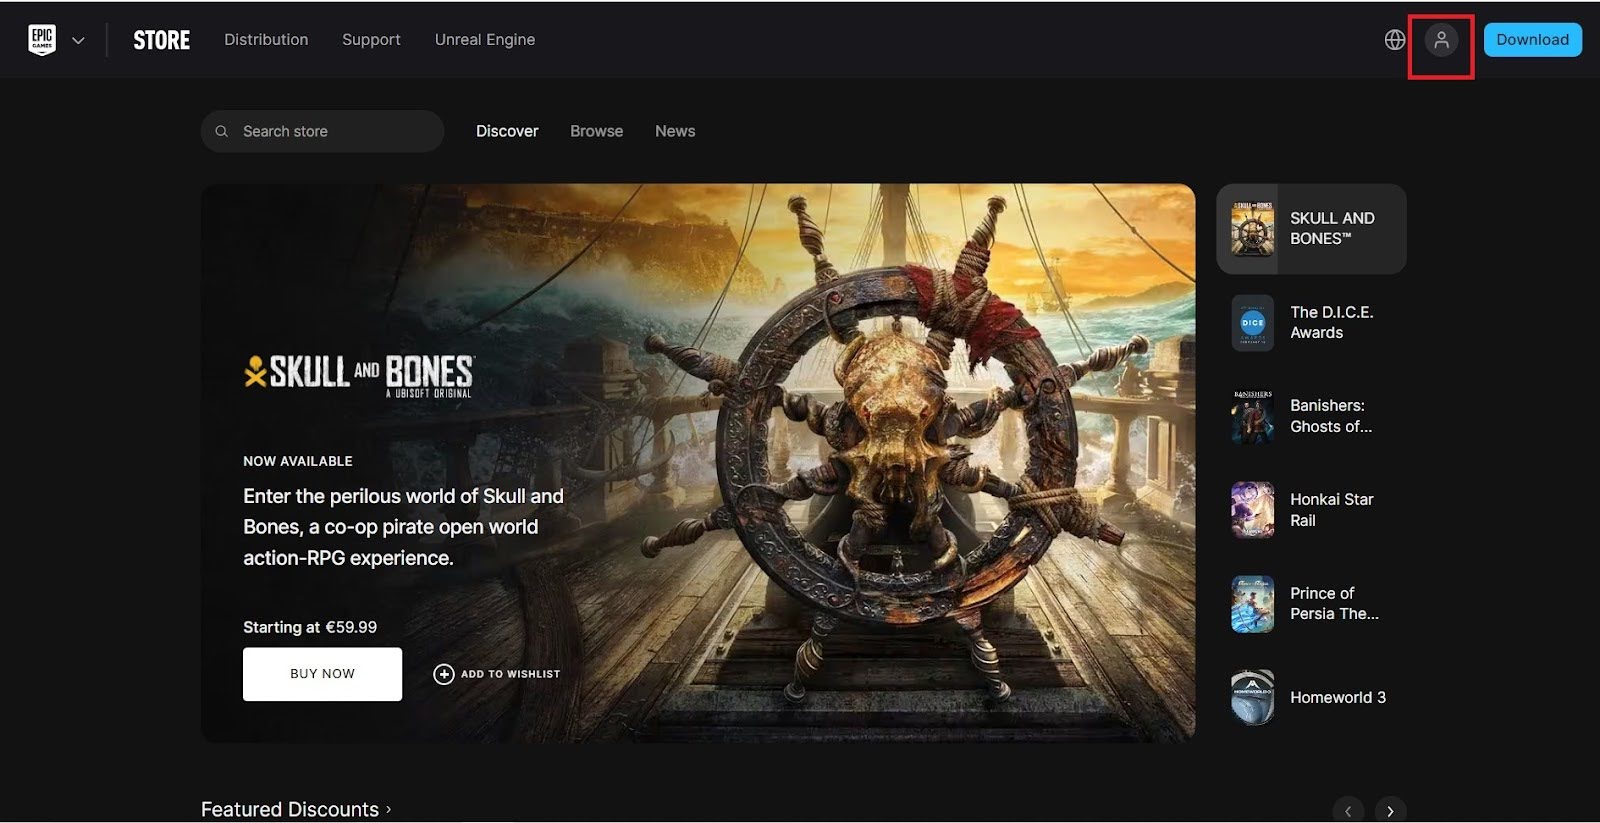The image size is (1600, 823).
Task: Select The D.I.C.E. Awards thumbnail icon
Action: click(1253, 323)
